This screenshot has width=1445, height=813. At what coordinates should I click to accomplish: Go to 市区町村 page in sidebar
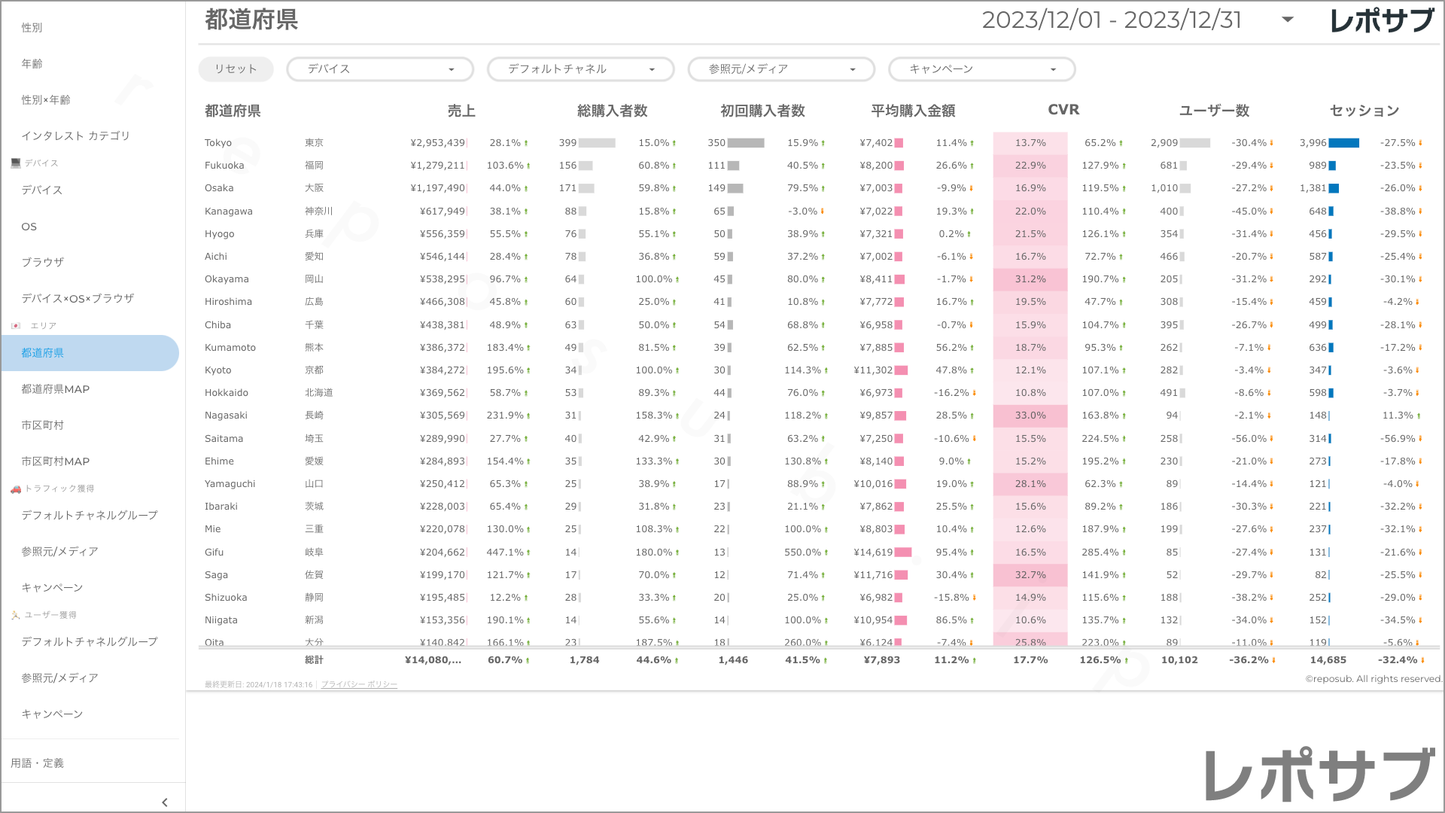pyautogui.click(x=43, y=425)
